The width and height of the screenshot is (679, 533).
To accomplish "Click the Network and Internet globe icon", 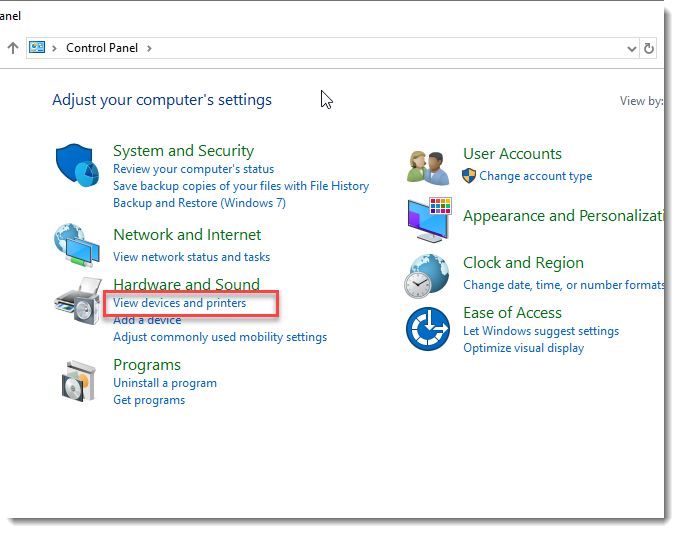I will pos(76,244).
